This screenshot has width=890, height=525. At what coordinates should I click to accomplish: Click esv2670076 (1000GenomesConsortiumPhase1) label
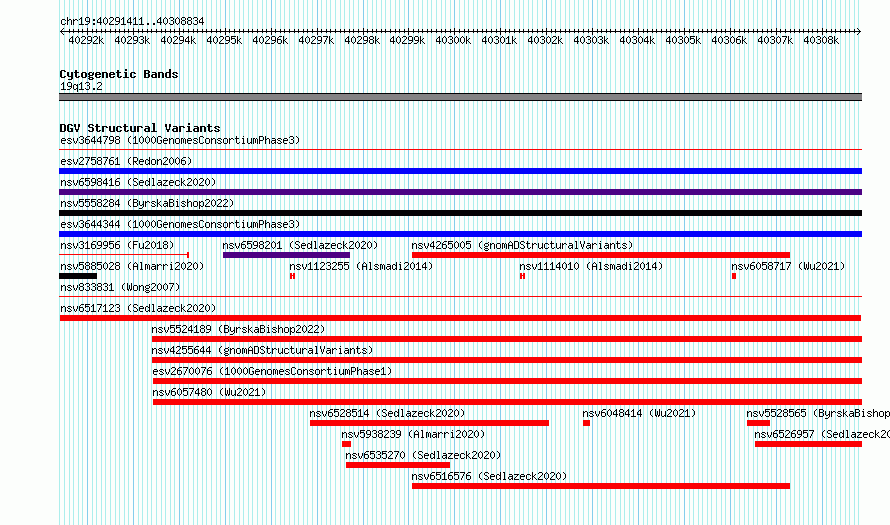272,371
